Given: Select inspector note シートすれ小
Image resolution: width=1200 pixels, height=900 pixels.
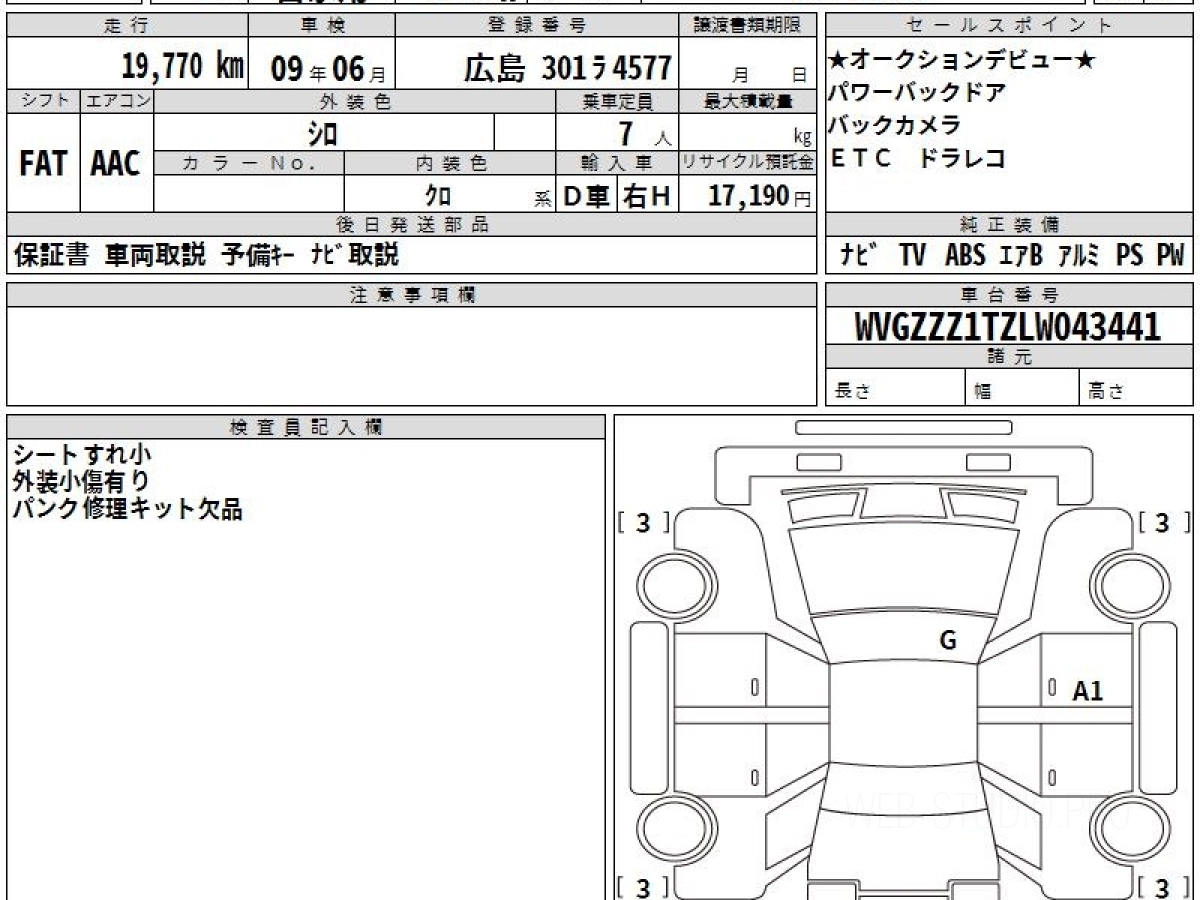Looking at the screenshot, I should pos(82,456).
